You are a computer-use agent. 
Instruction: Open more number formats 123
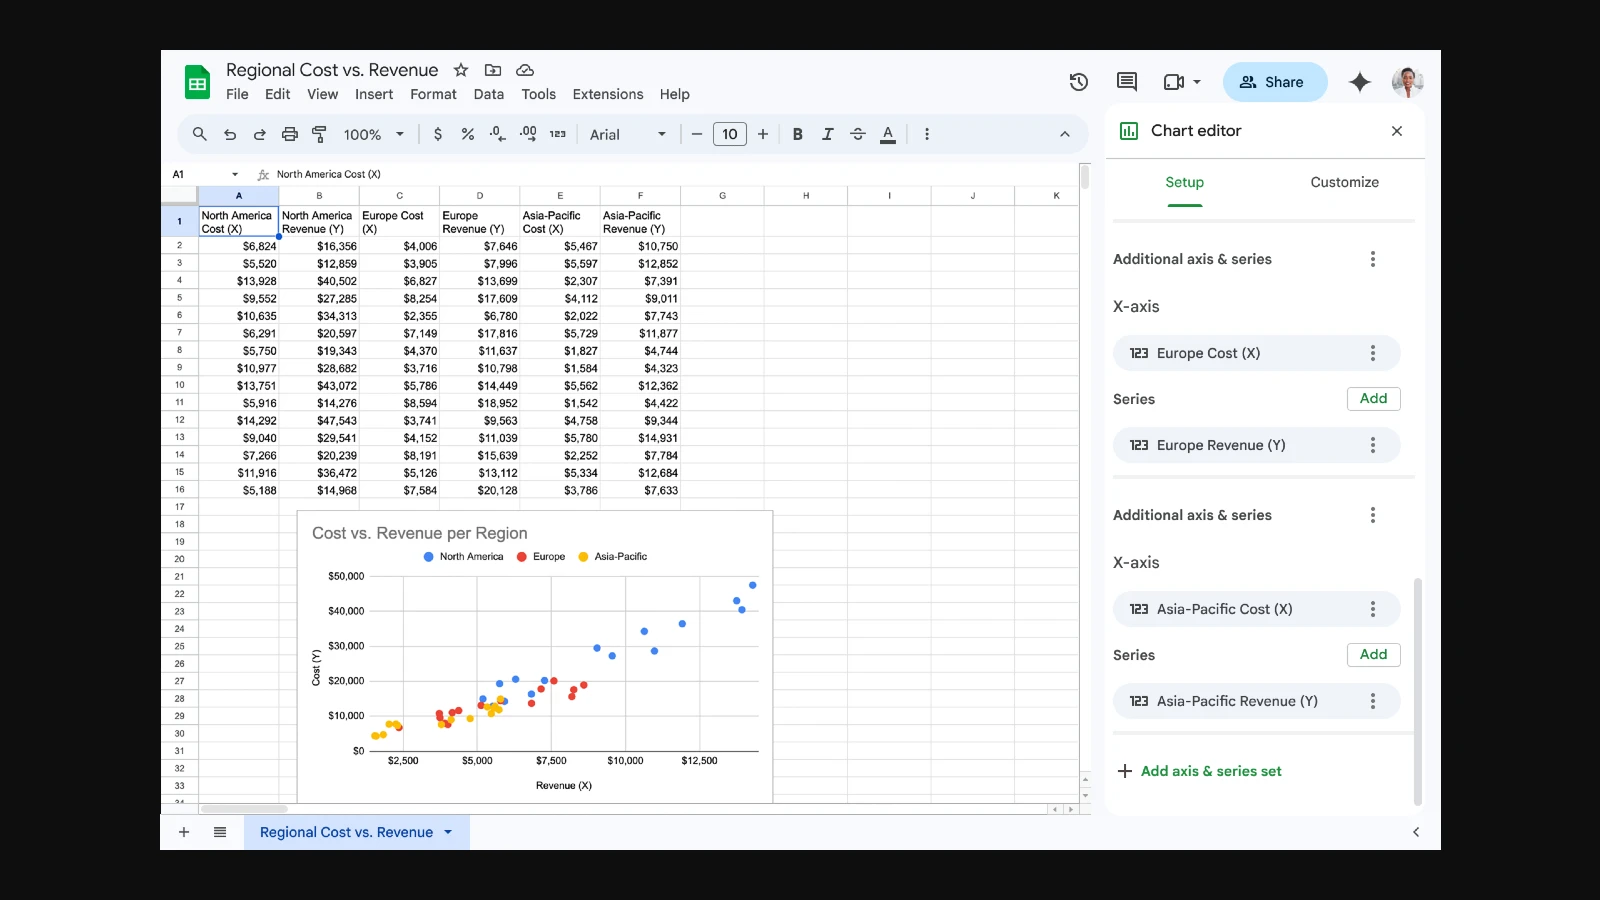558,134
